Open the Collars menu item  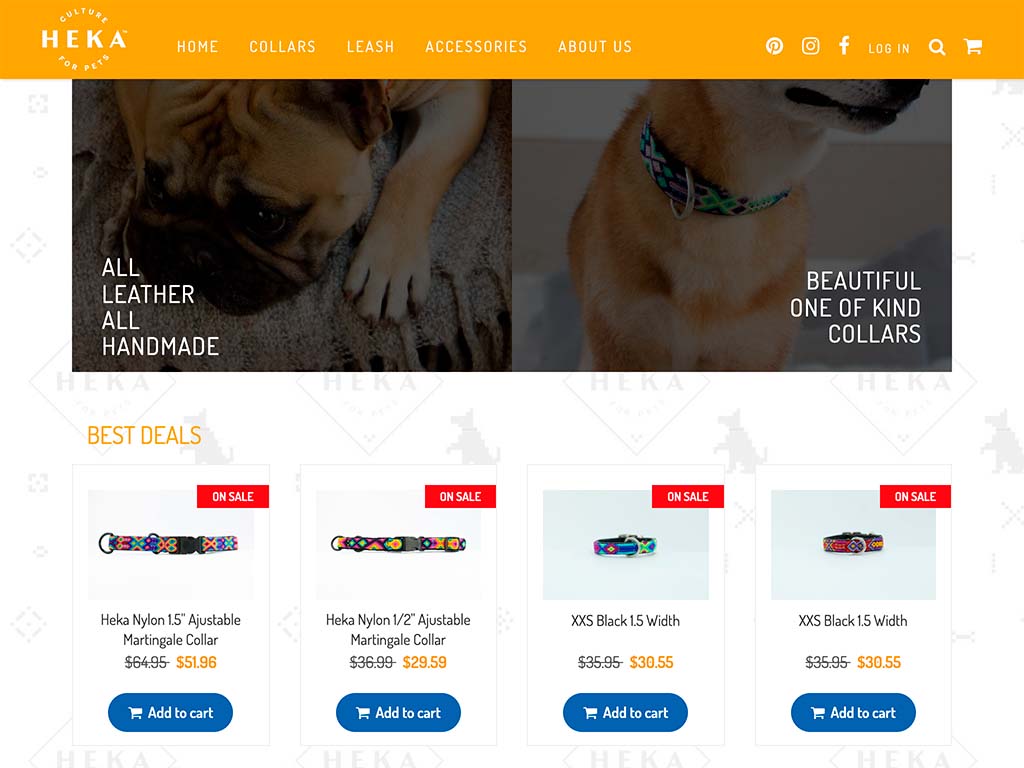tap(282, 47)
